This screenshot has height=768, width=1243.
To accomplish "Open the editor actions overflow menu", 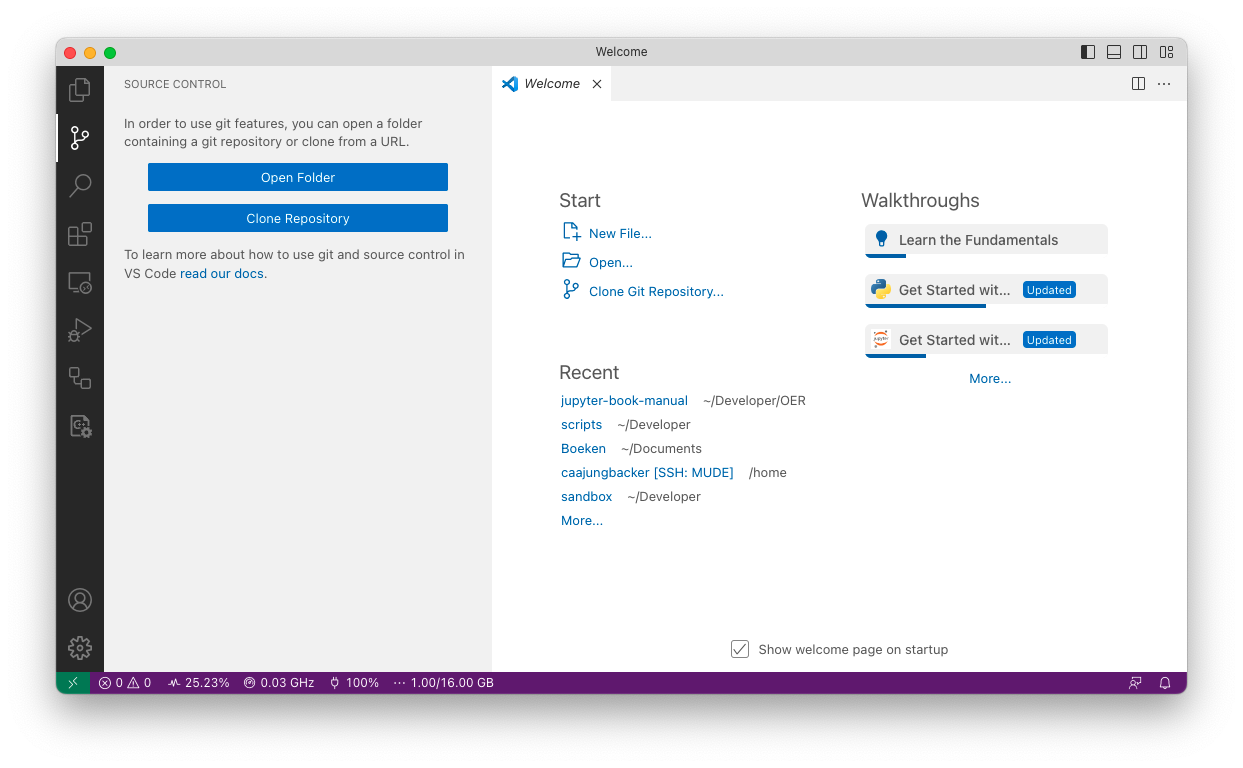I will tap(1163, 84).
